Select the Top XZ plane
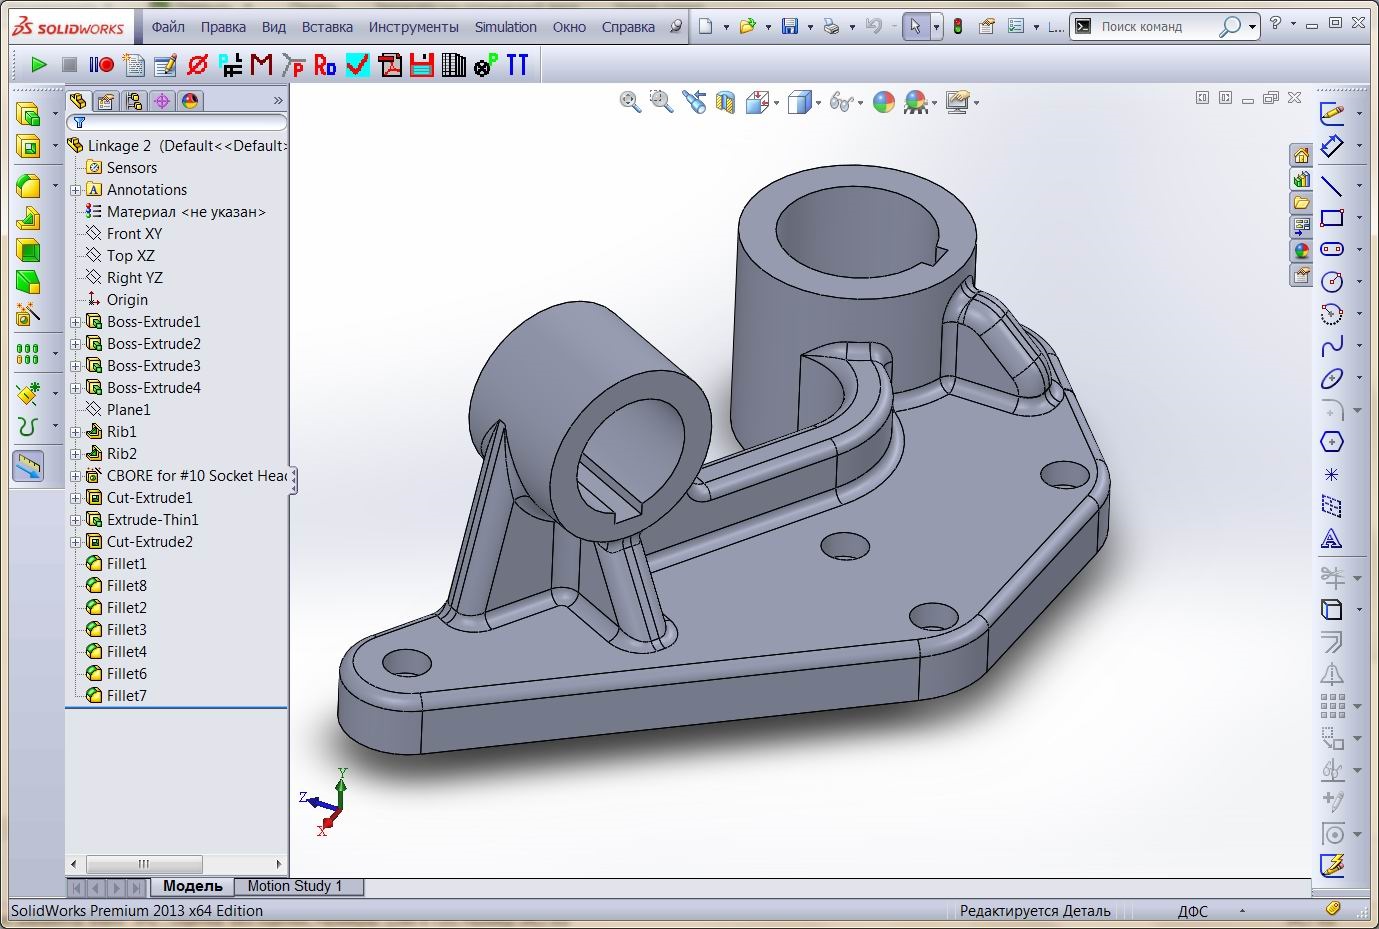Screen dimensions: 1379x929 [131, 256]
